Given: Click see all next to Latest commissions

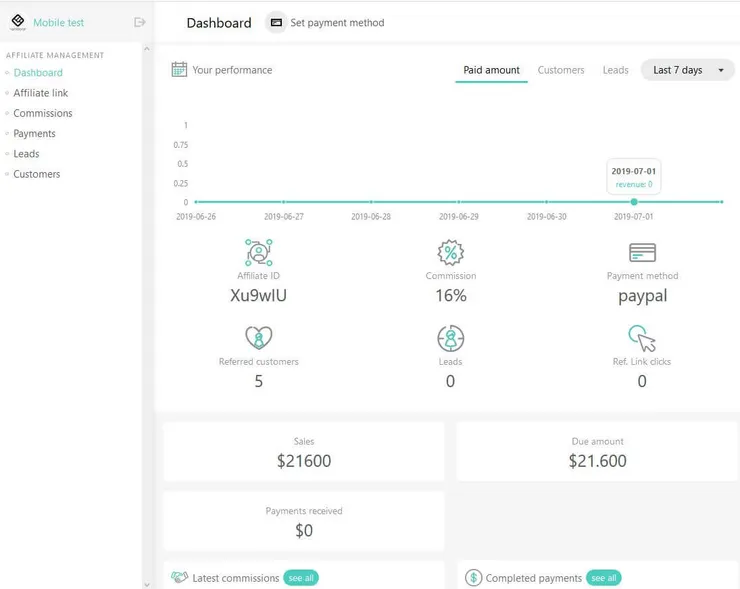Looking at the screenshot, I should [x=301, y=578].
